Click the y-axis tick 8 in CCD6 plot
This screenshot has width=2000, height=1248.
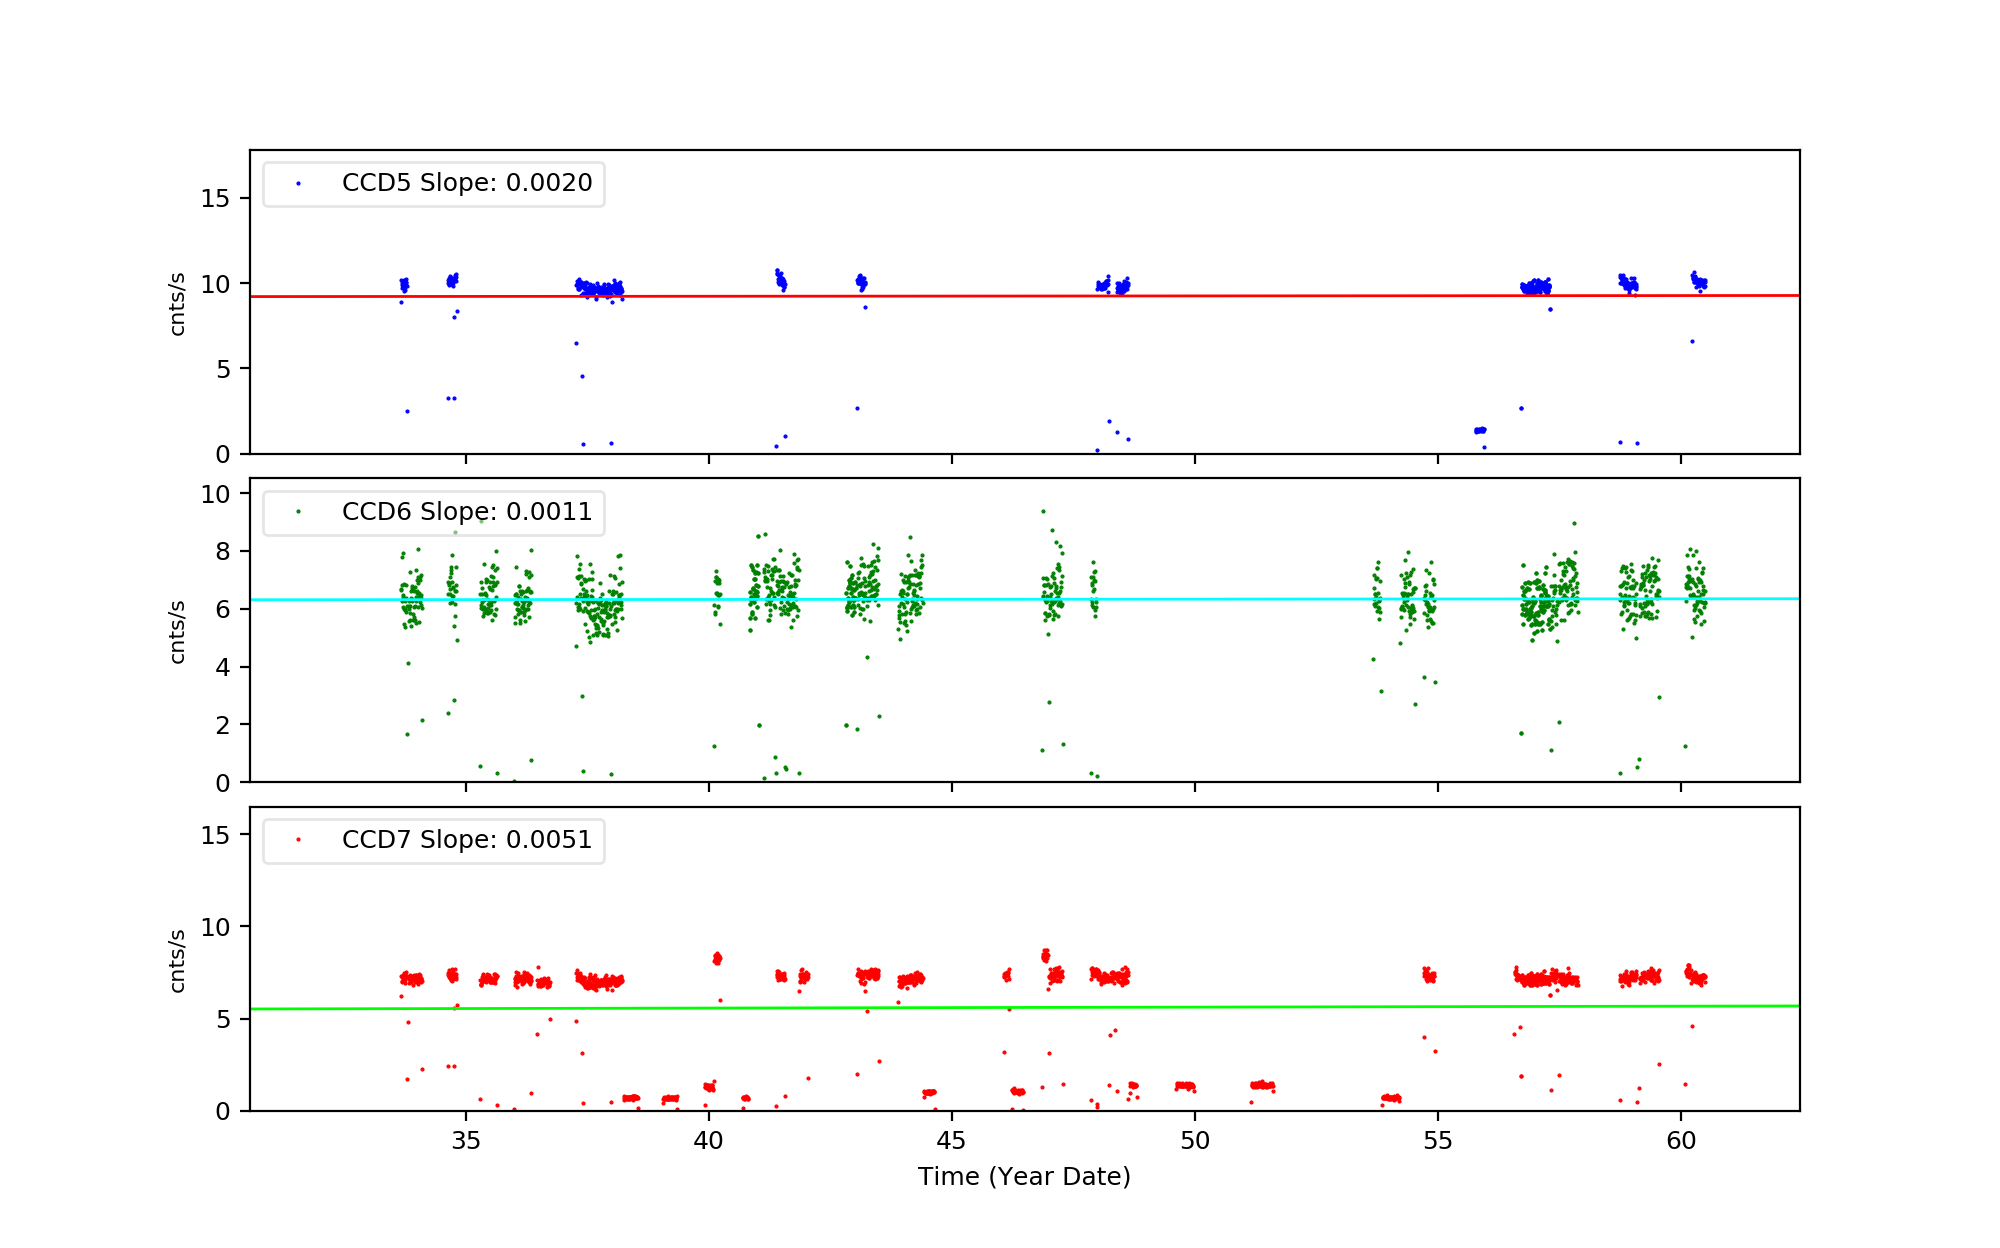[x=222, y=552]
